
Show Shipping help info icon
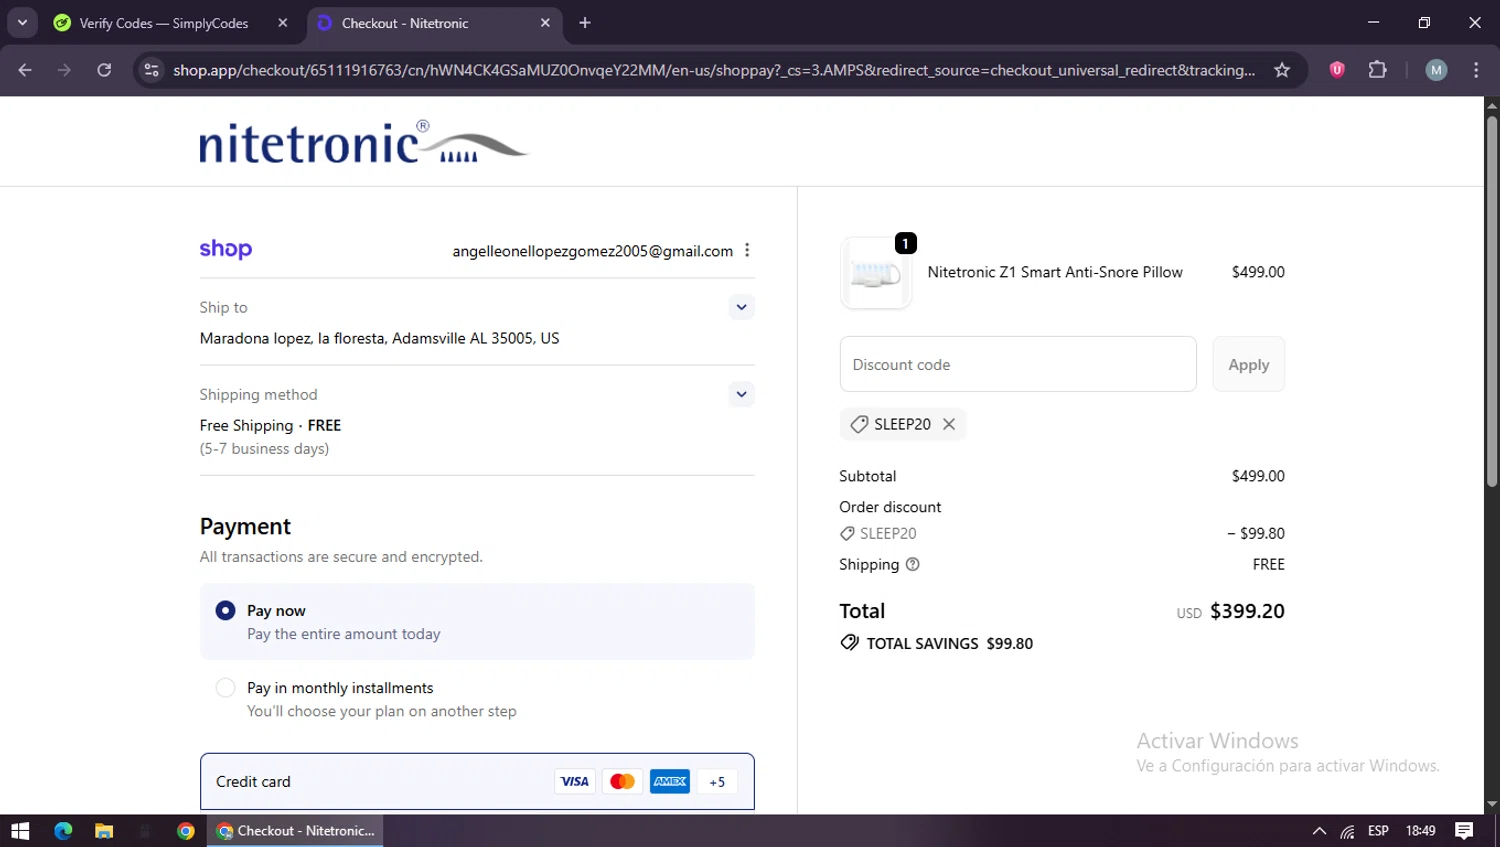tap(912, 564)
